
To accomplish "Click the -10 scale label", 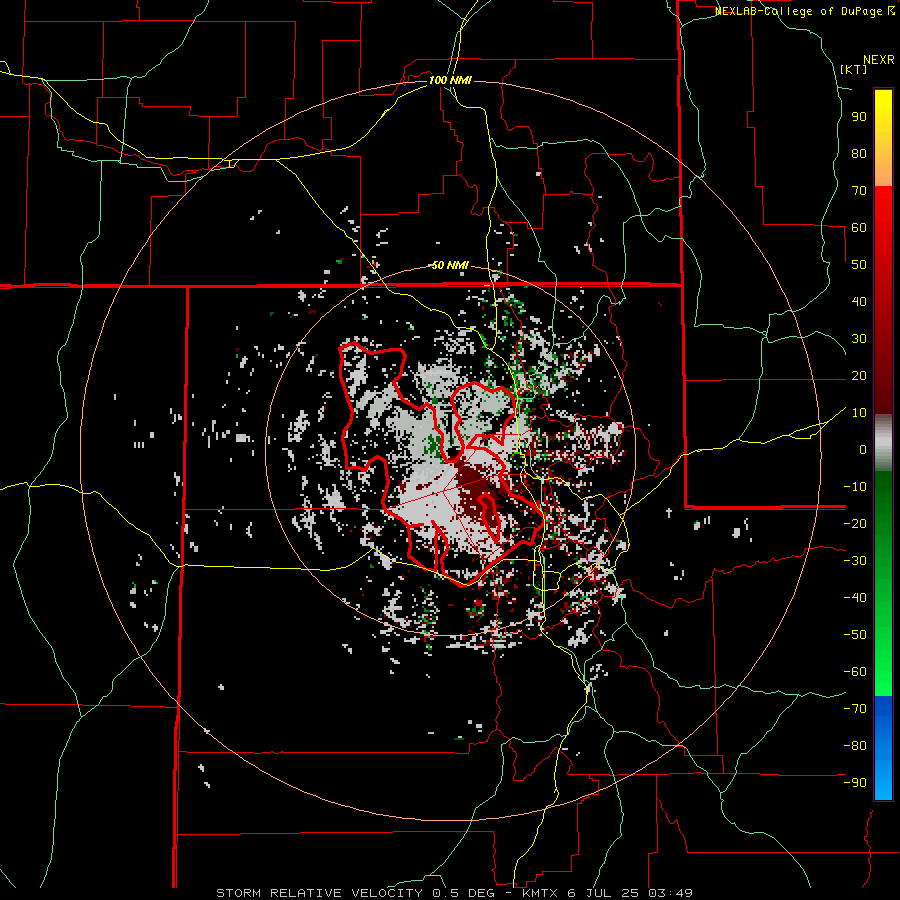I will [855, 487].
